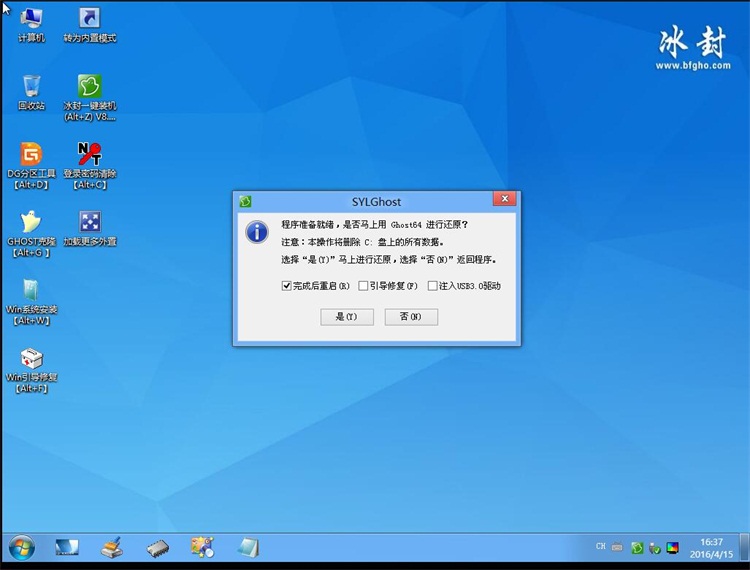Open the colorful picture tool taskbar icon

(202, 548)
